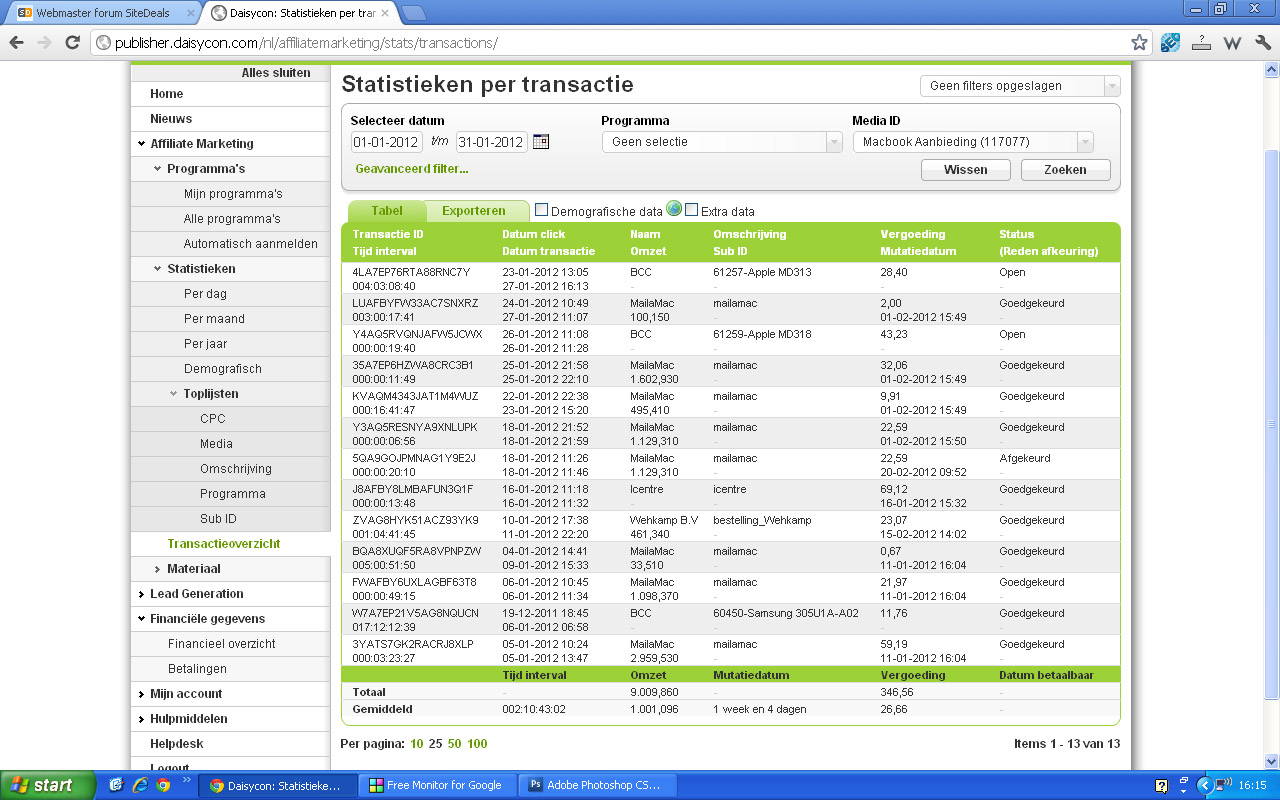Open the help bubble icon in the taskbar
Screen dimensions: 1280x800
click(1161, 786)
